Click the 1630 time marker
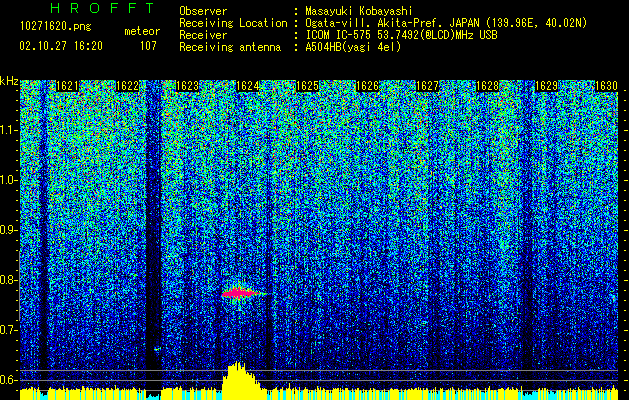This screenshot has height=400, width=629. (606, 86)
